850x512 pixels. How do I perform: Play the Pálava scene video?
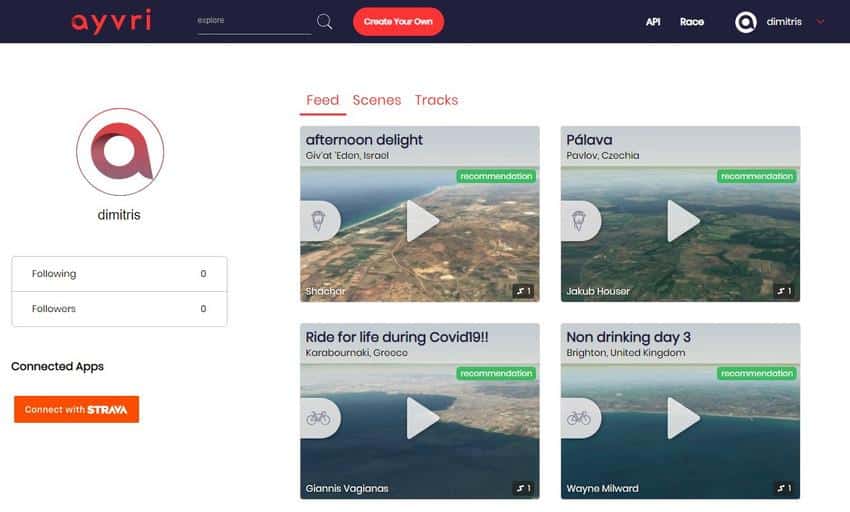(x=683, y=221)
